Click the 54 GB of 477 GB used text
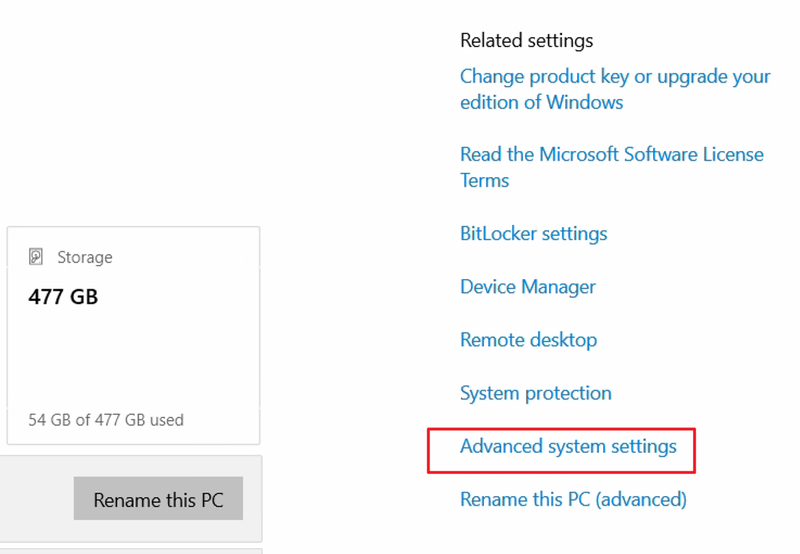The height and width of the screenshot is (554, 800). (x=106, y=420)
